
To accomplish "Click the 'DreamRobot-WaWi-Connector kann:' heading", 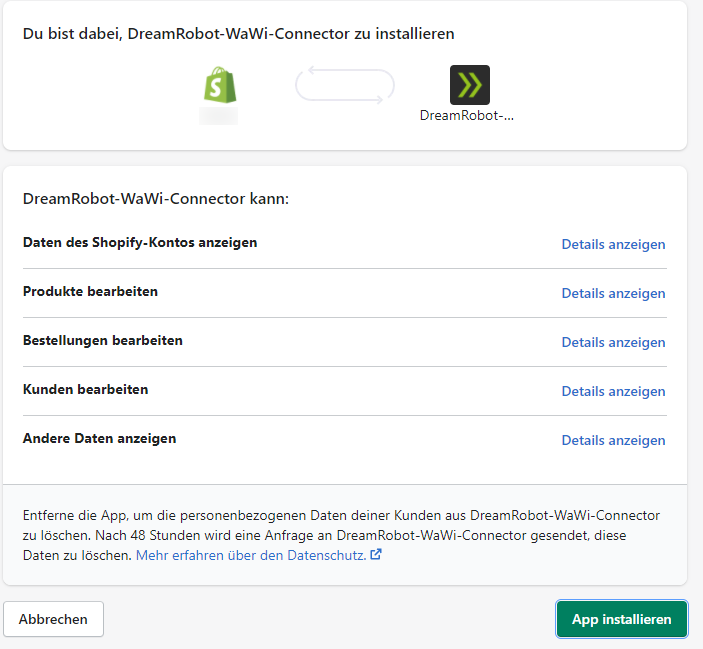I will coord(156,199).
